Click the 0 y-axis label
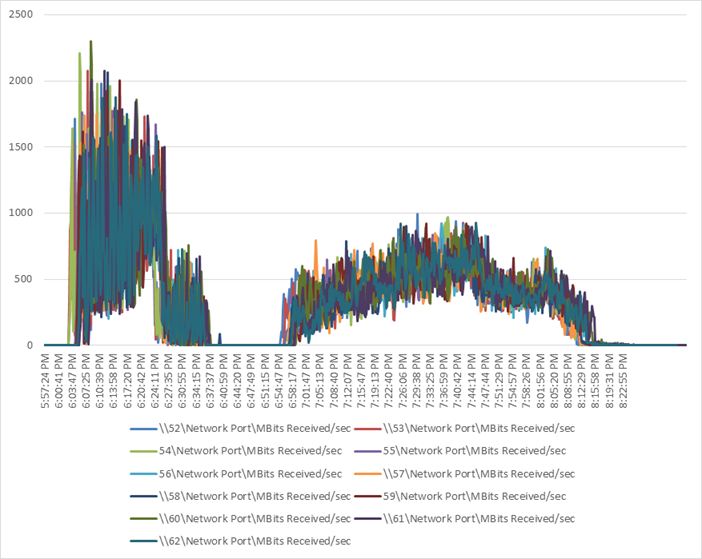This screenshot has height=559, width=702. point(30,345)
